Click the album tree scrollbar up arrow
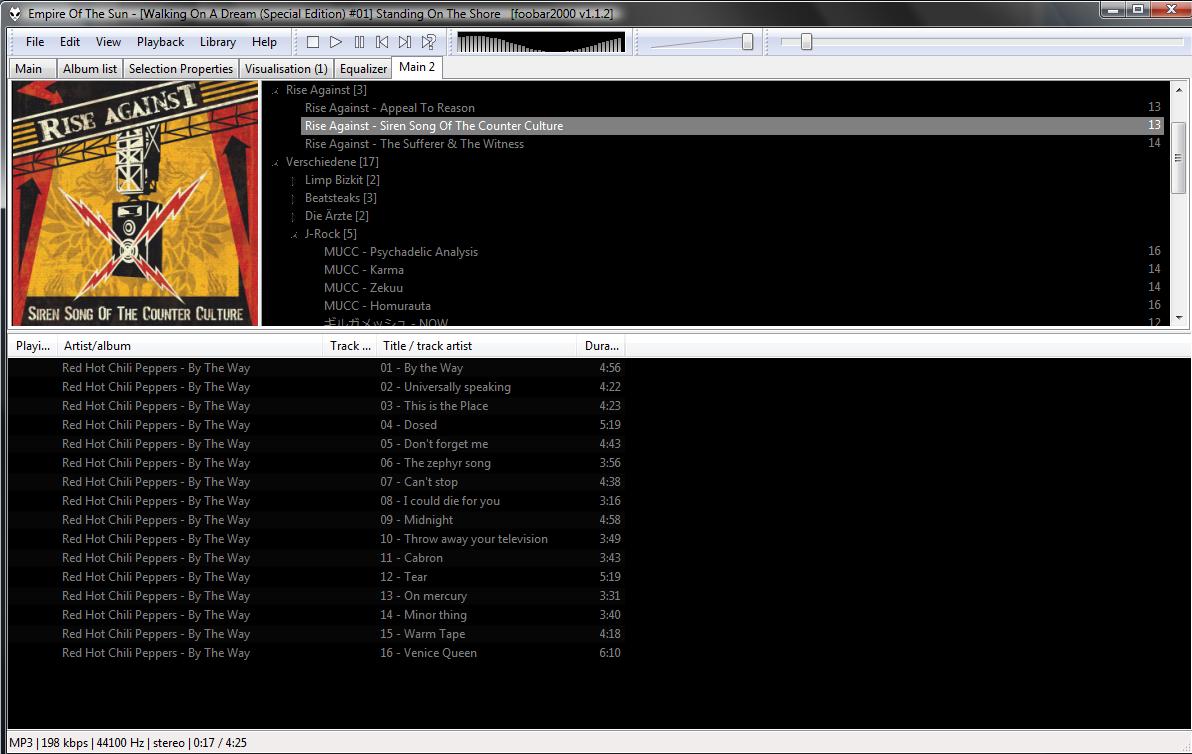 point(1179,89)
